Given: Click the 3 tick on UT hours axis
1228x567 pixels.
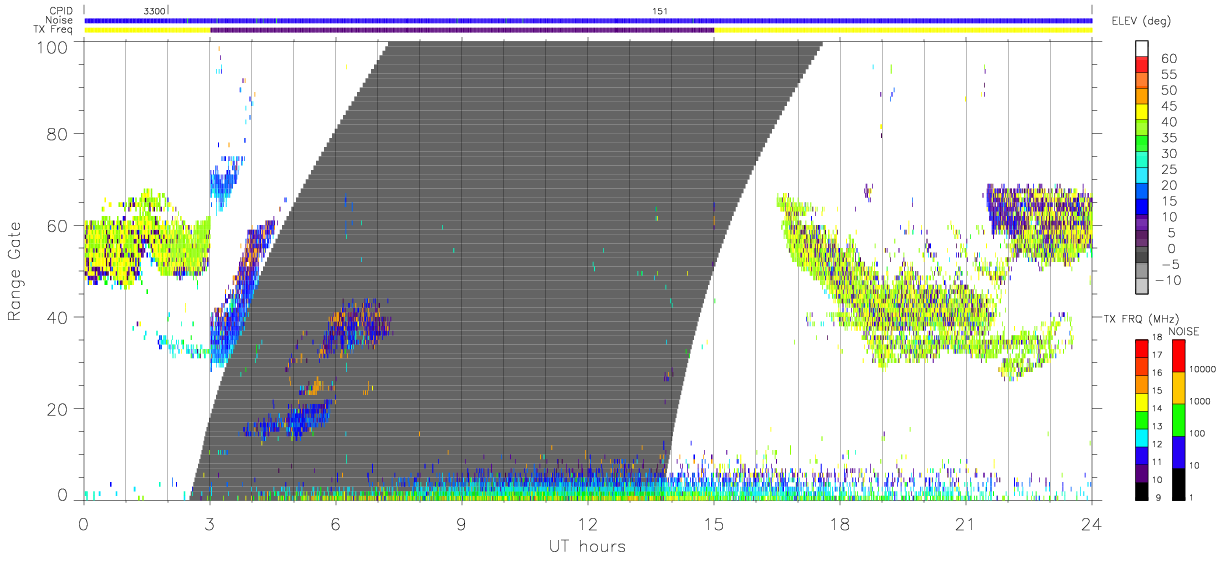Looking at the screenshot, I should click(x=210, y=524).
